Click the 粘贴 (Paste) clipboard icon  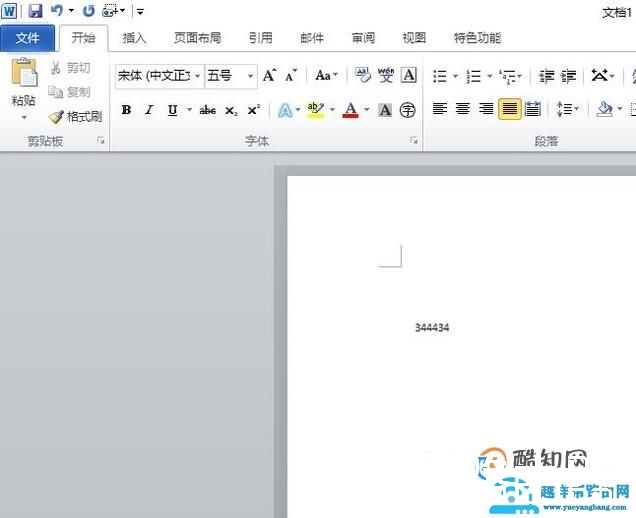24,73
